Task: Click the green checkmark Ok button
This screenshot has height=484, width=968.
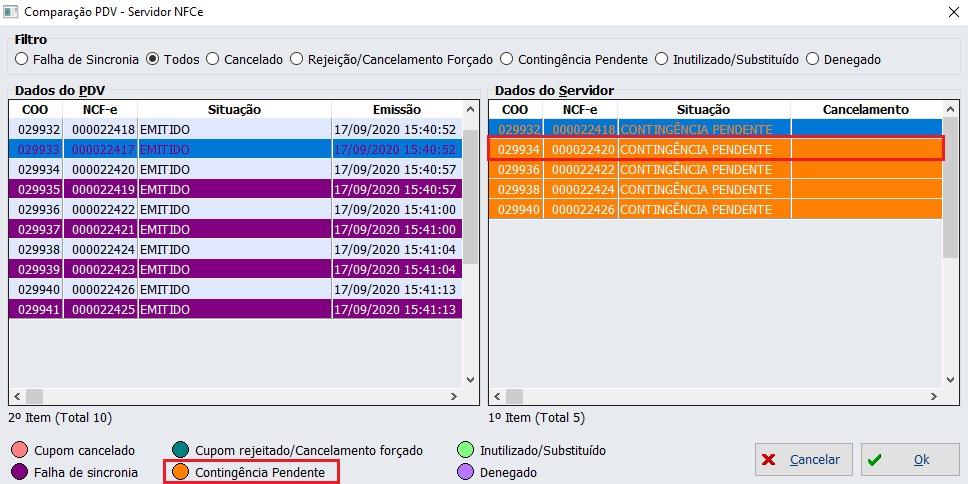Action: coord(909,460)
